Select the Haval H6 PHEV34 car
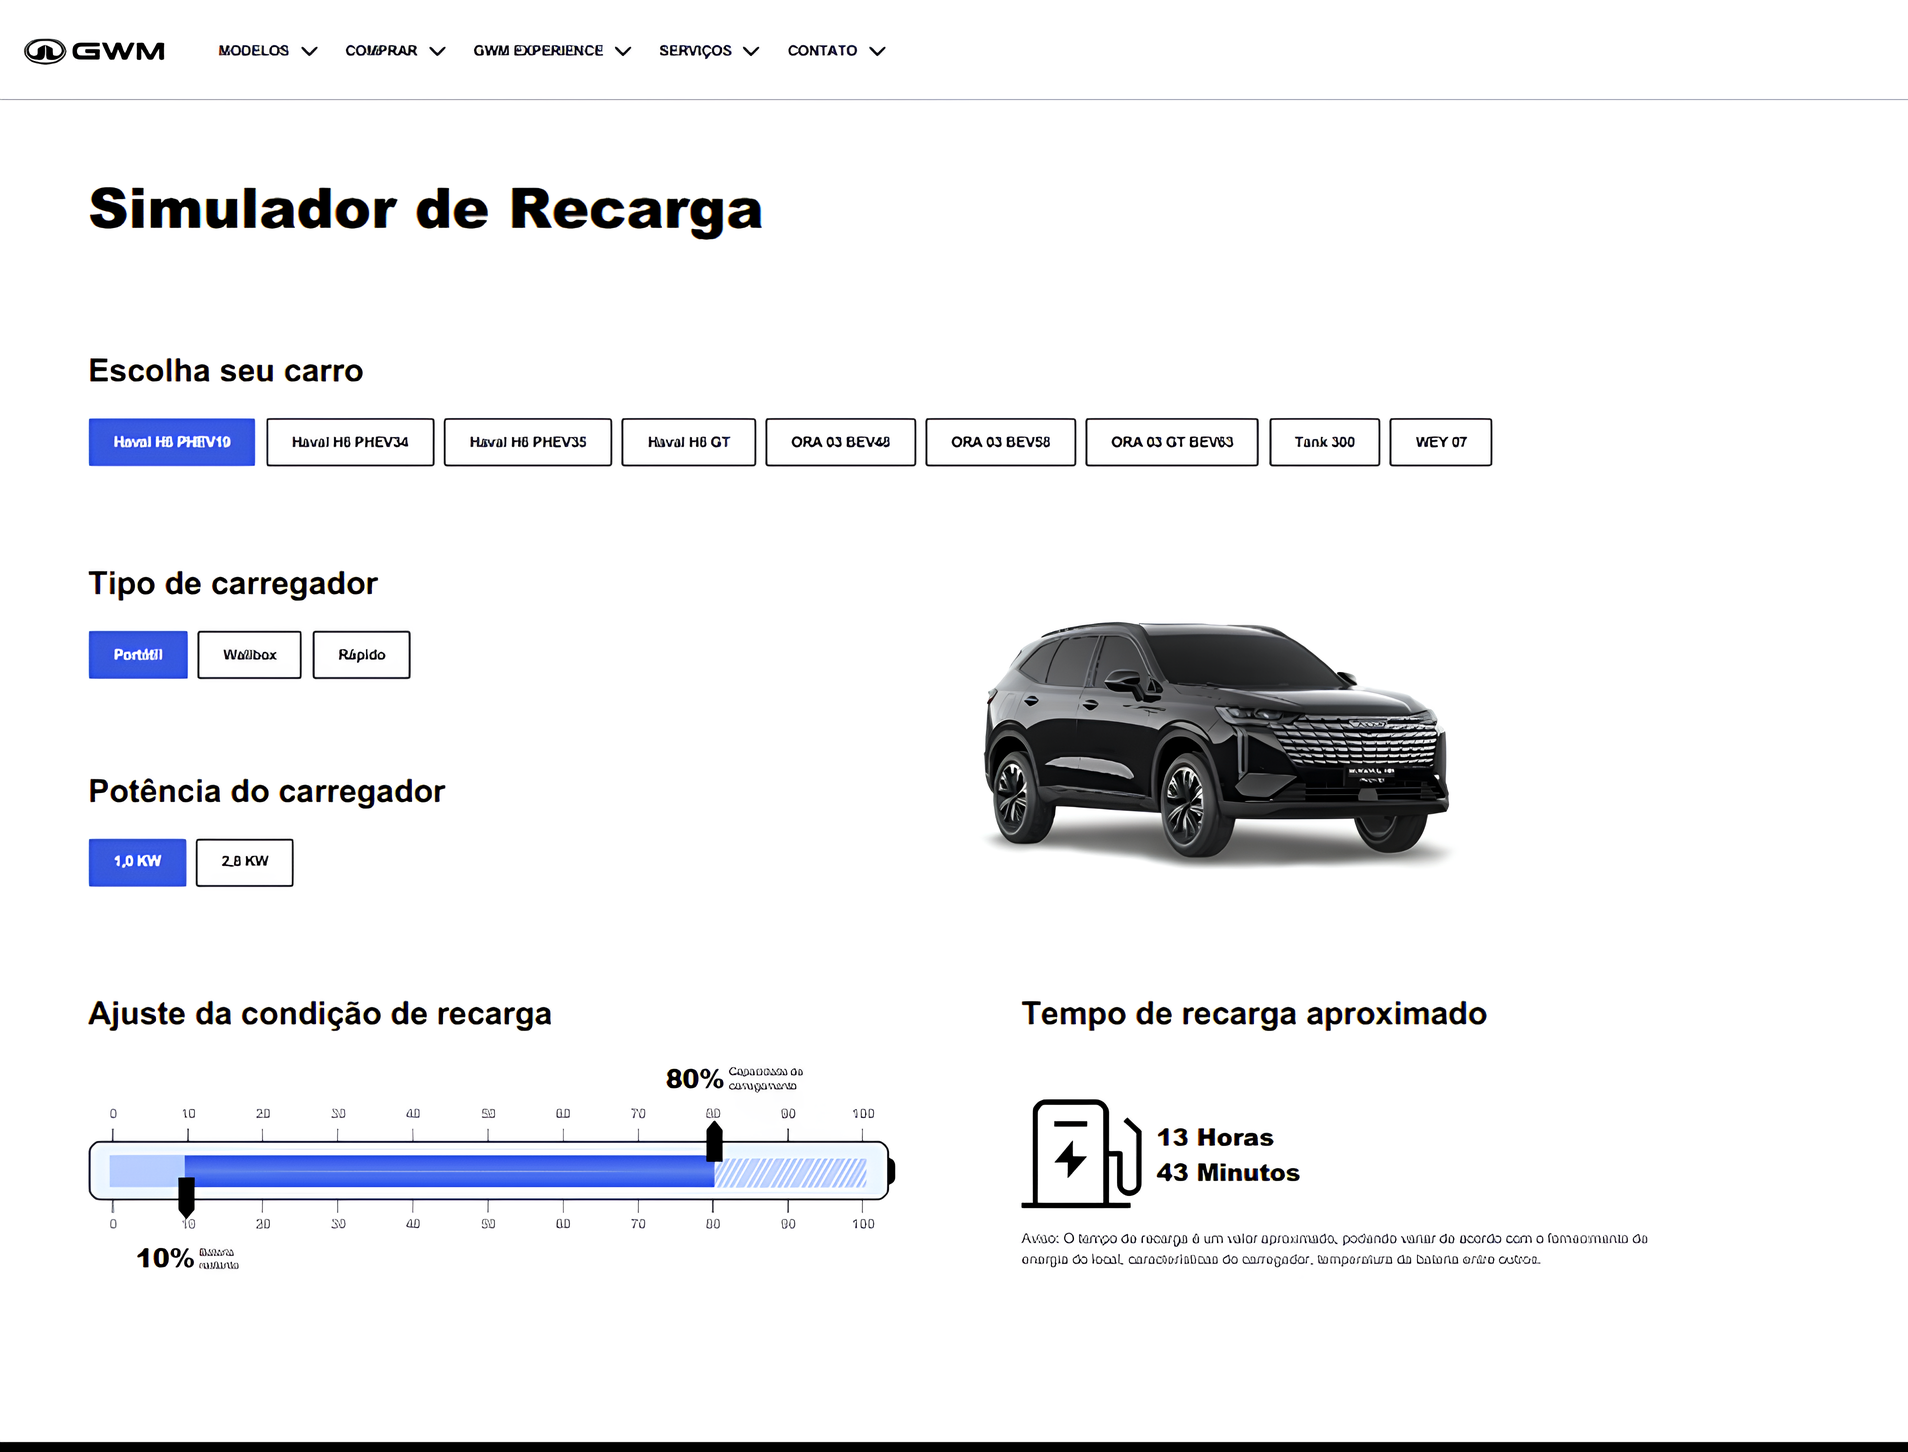This screenshot has height=1452, width=1908. tap(350, 442)
